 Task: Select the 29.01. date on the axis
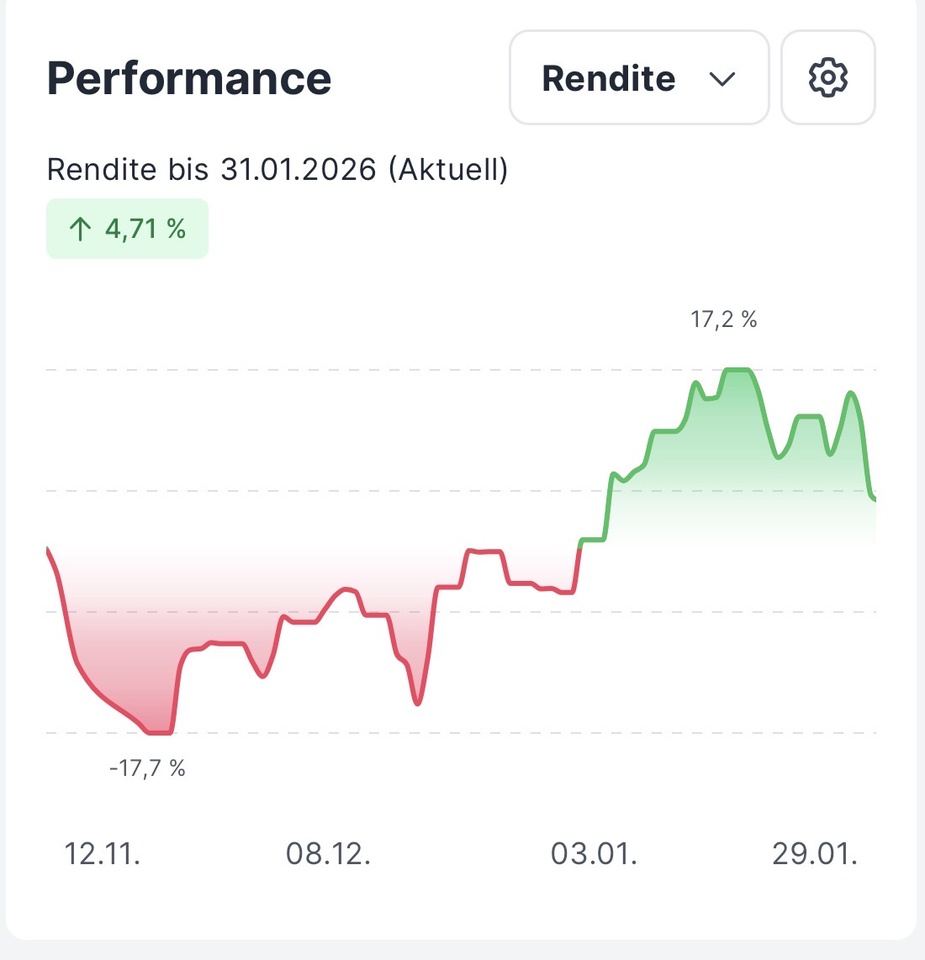[815, 854]
